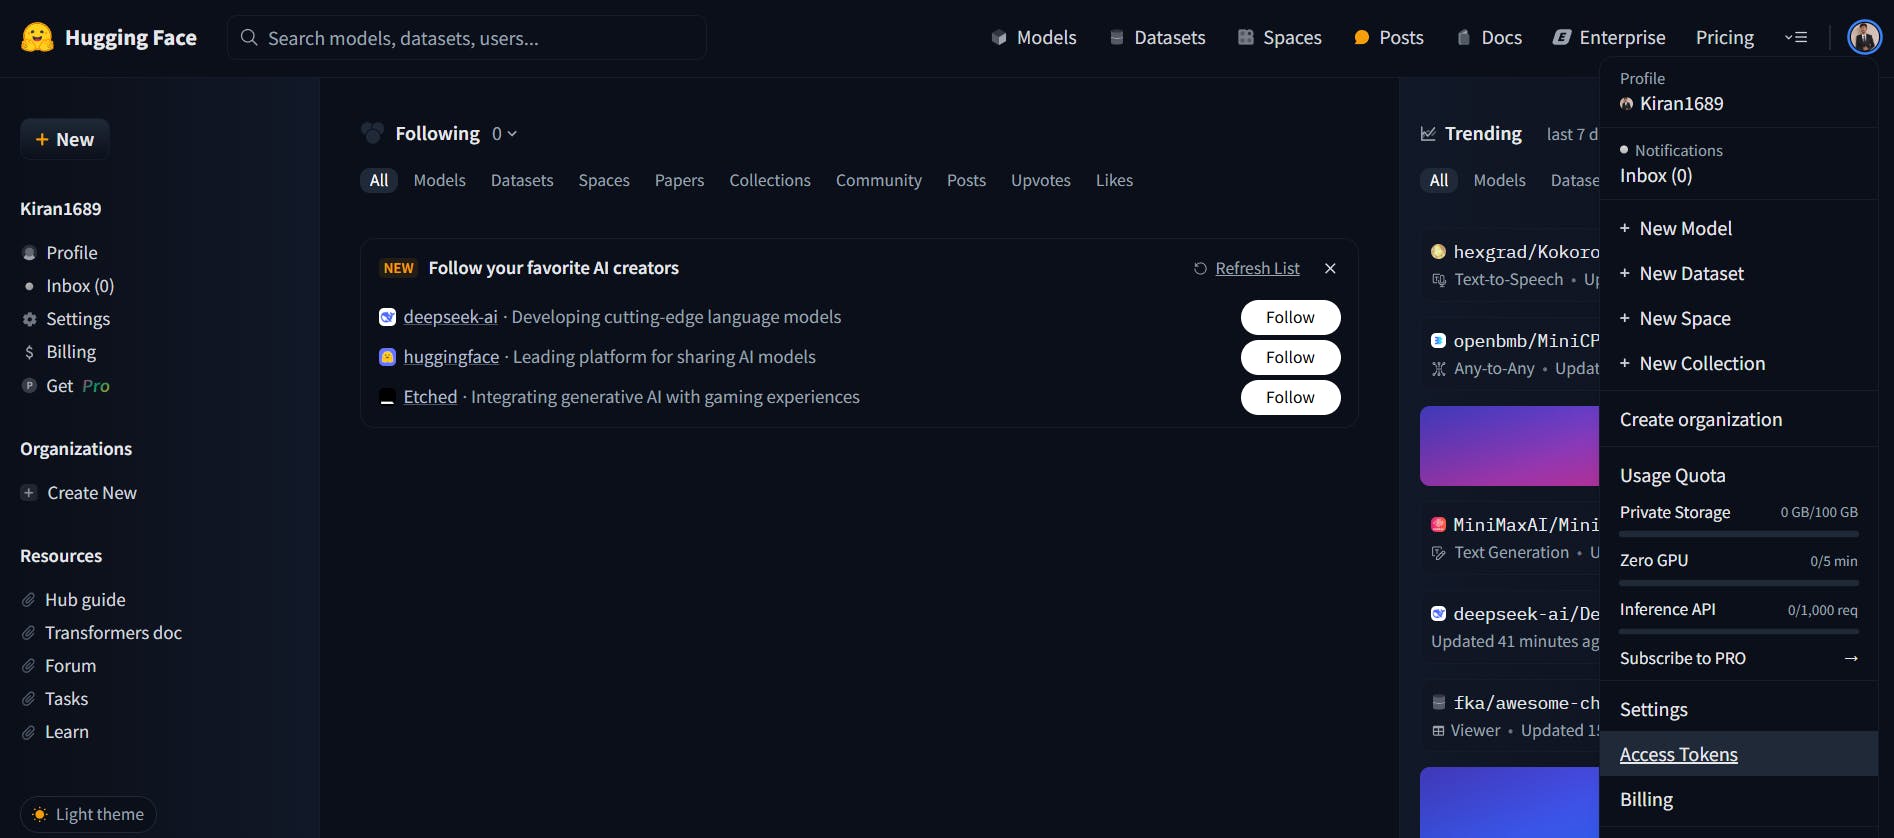
Task: Follow Etched
Action: (x=1291, y=397)
